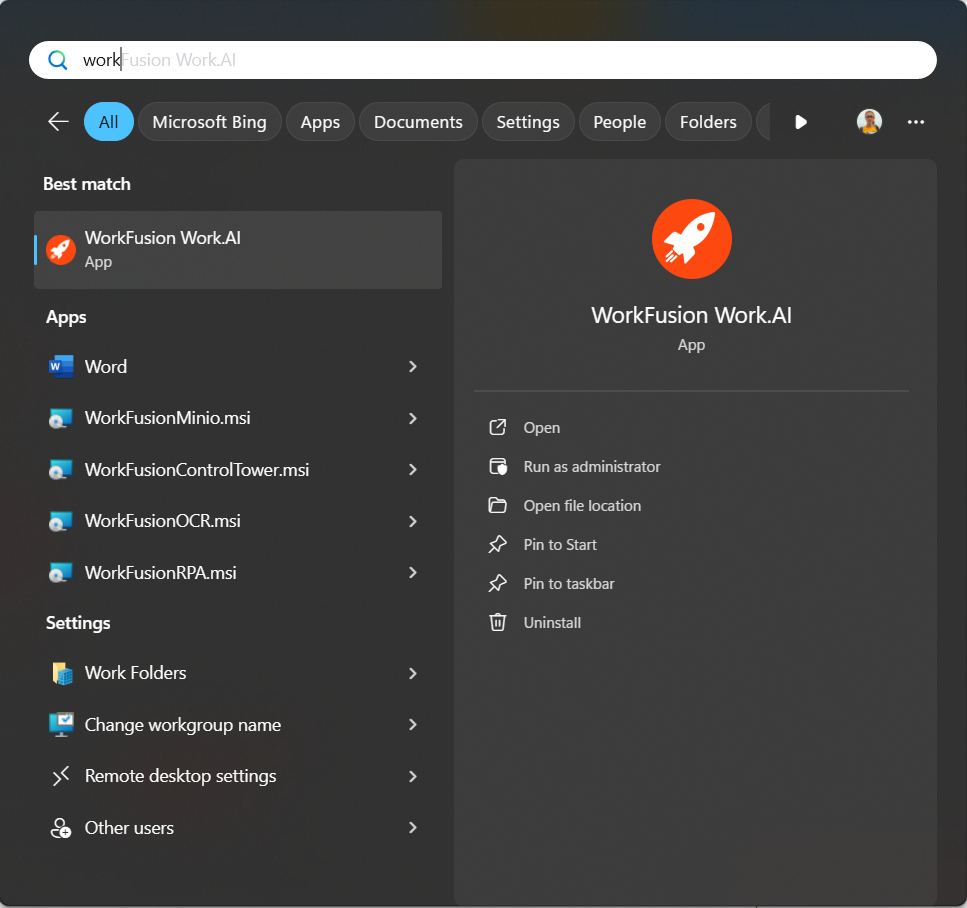Open the Word app result
The height and width of the screenshot is (908, 967).
(238, 366)
